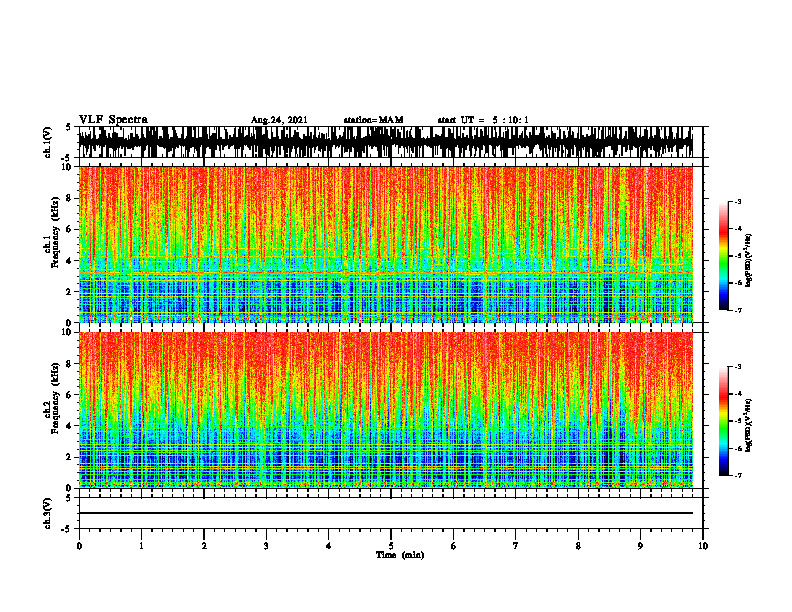Click the "VLF Spectra" plot title

pyautogui.click(x=113, y=120)
